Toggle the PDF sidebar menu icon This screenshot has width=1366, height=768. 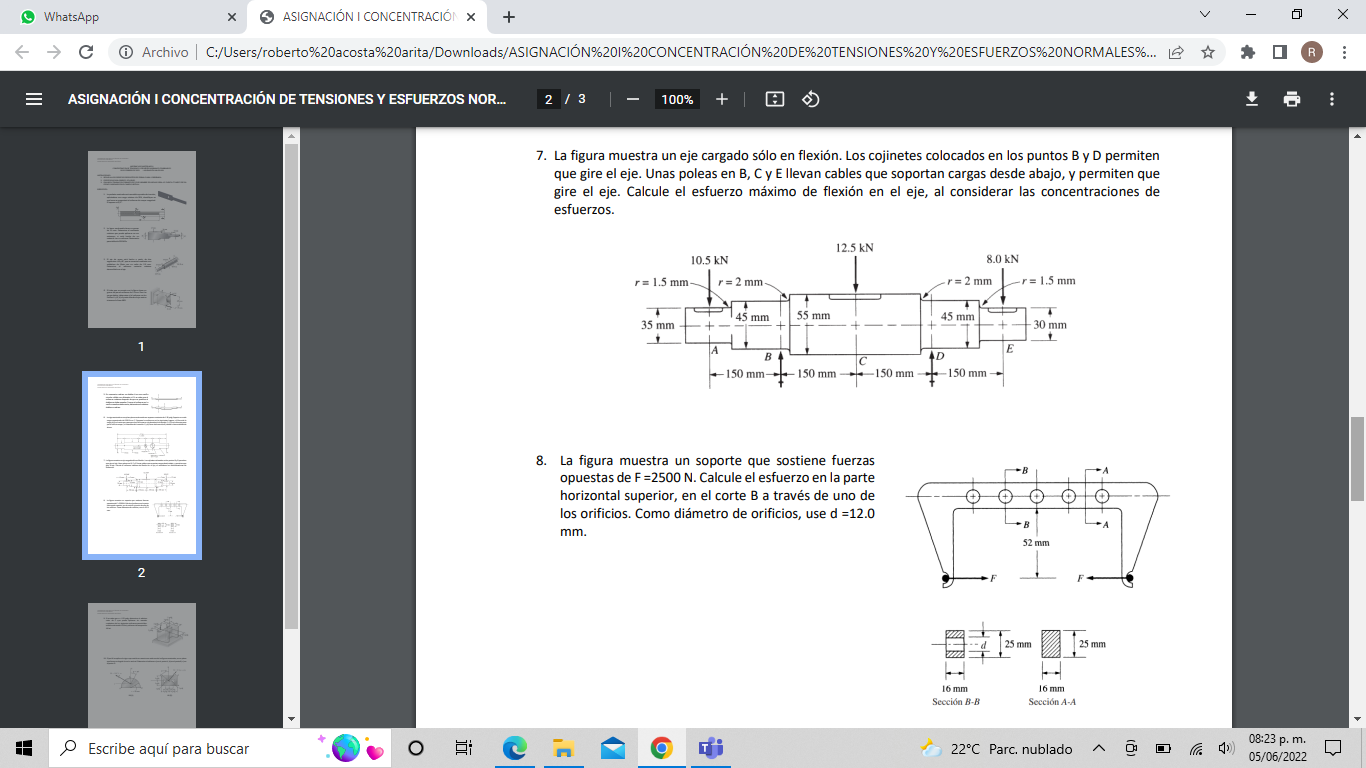34,99
